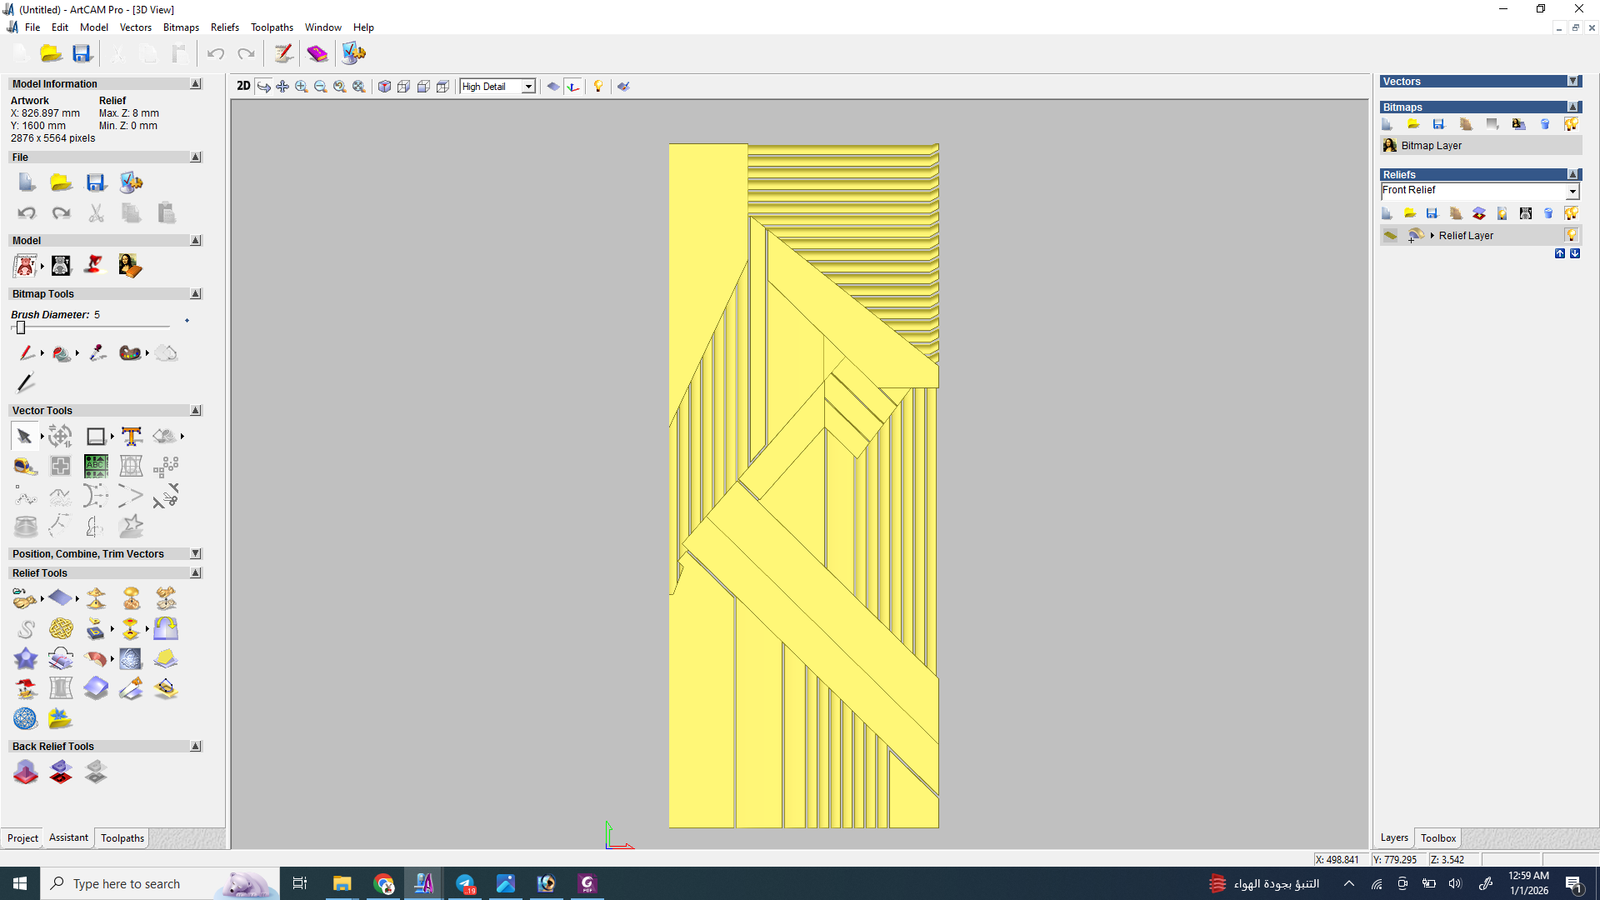Delete bitmap layer using trash icon
The height and width of the screenshot is (900, 1600).
point(1545,124)
